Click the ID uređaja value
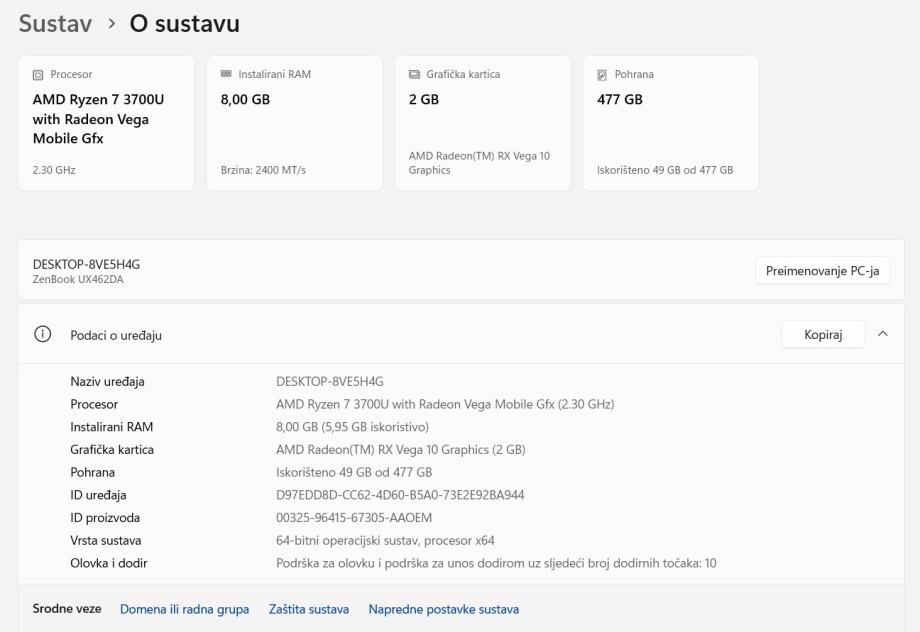Viewport: 920px width, 632px height. [x=400, y=495]
